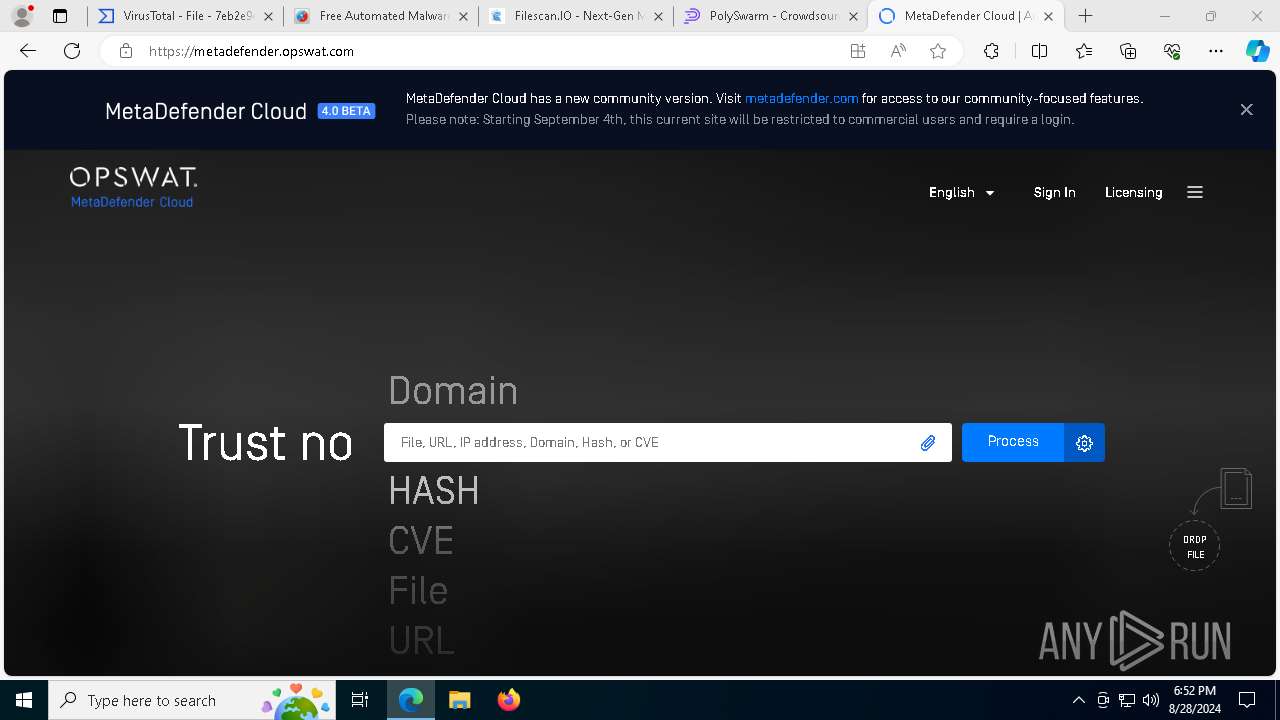Open Edge Settings and more menu
1280x720 pixels.
[1216, 51]
